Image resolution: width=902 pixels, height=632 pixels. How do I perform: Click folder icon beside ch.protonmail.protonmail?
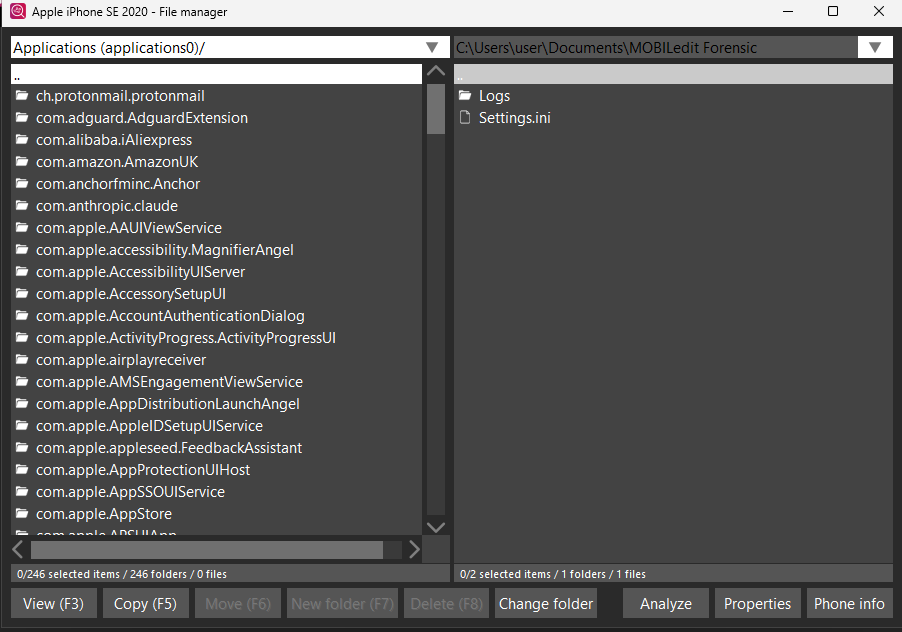(x=22, y=95)
